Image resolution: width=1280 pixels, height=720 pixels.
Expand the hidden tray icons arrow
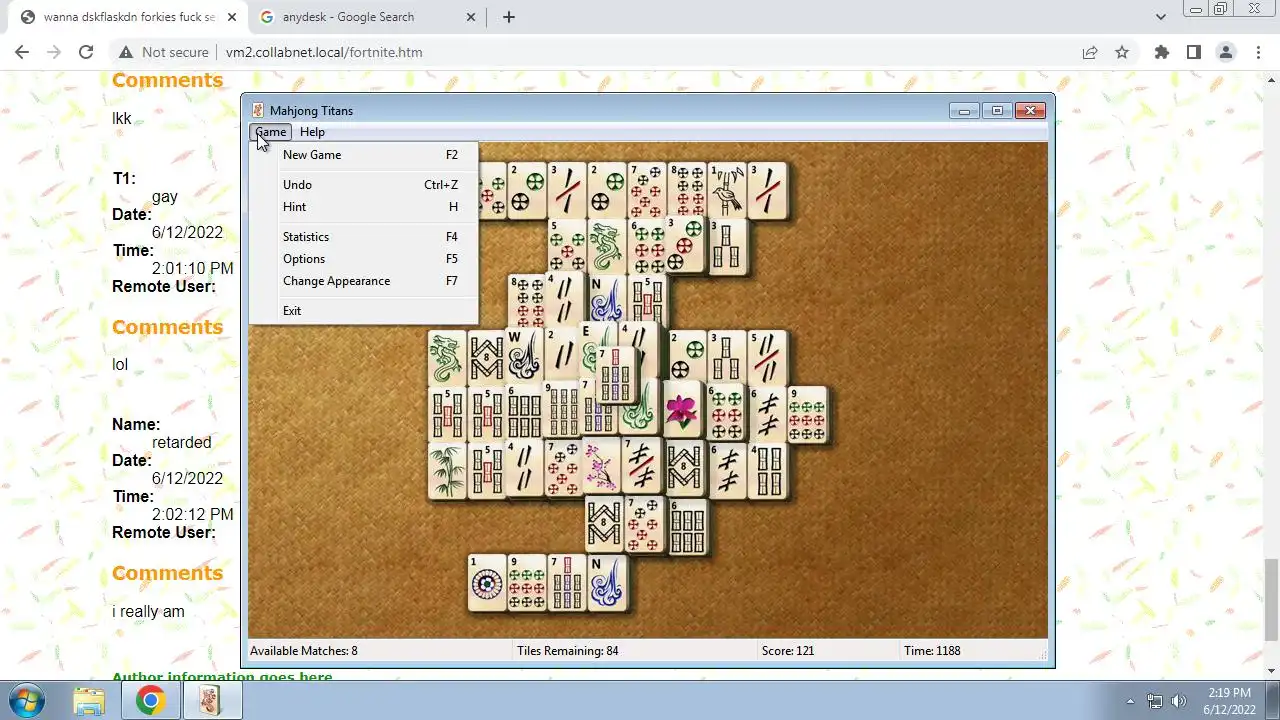click(1131, 701)
